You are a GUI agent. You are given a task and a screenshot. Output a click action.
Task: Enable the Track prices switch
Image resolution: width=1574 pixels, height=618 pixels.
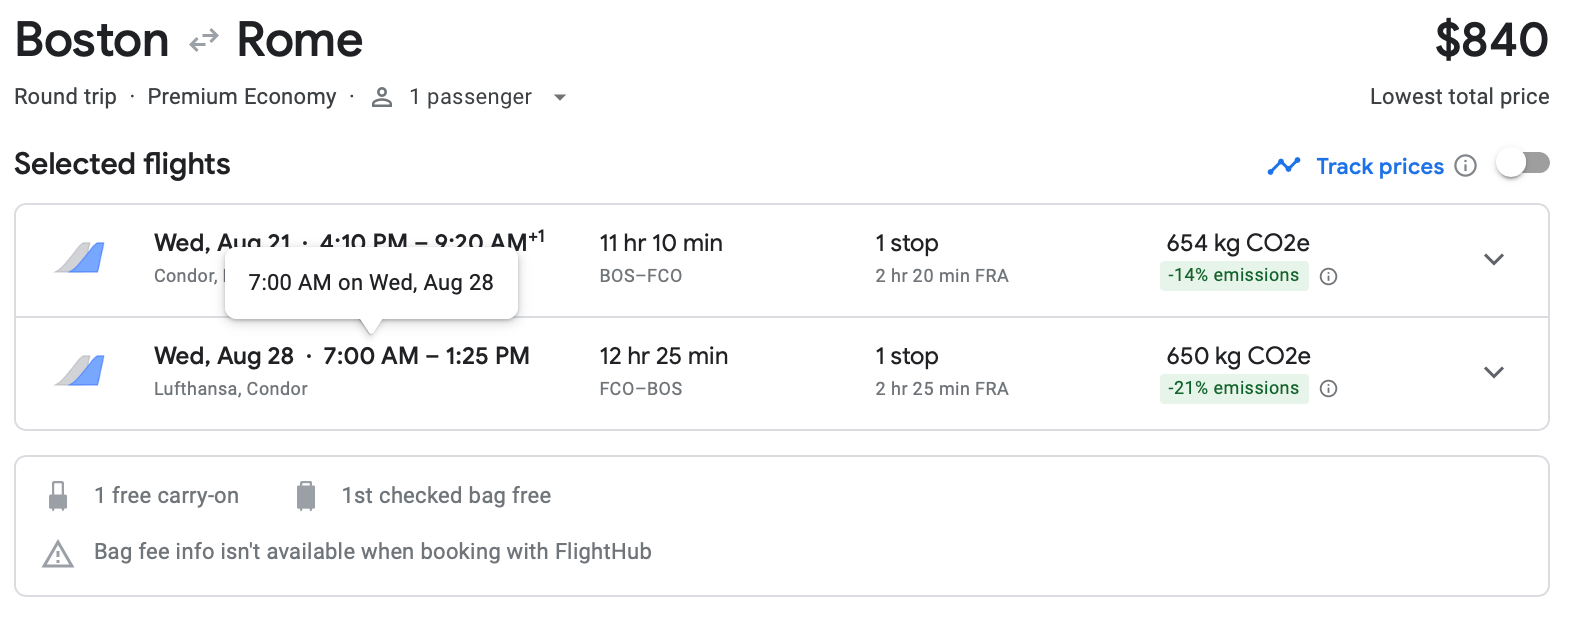[x=1523, y=160]
